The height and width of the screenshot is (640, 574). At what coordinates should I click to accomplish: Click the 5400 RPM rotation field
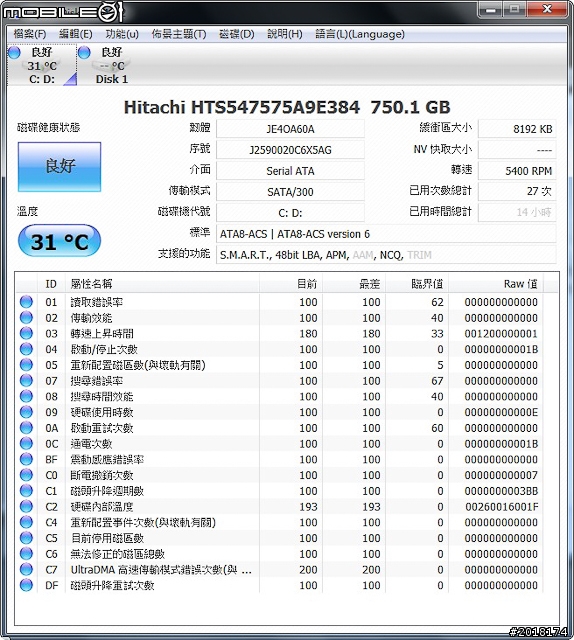tap(517, 171)
